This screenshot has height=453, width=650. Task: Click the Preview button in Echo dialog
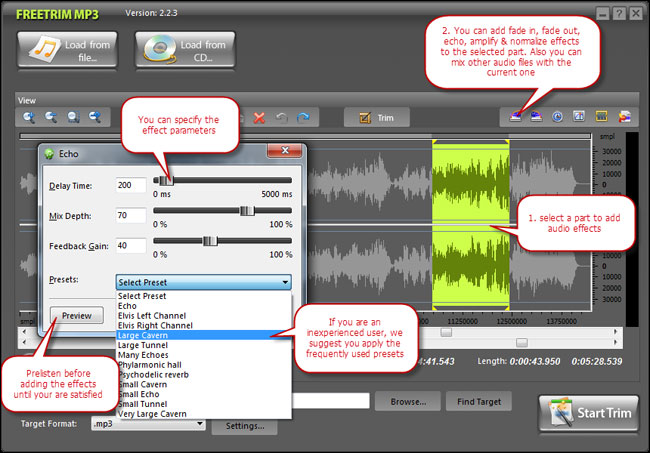point(76,316)
